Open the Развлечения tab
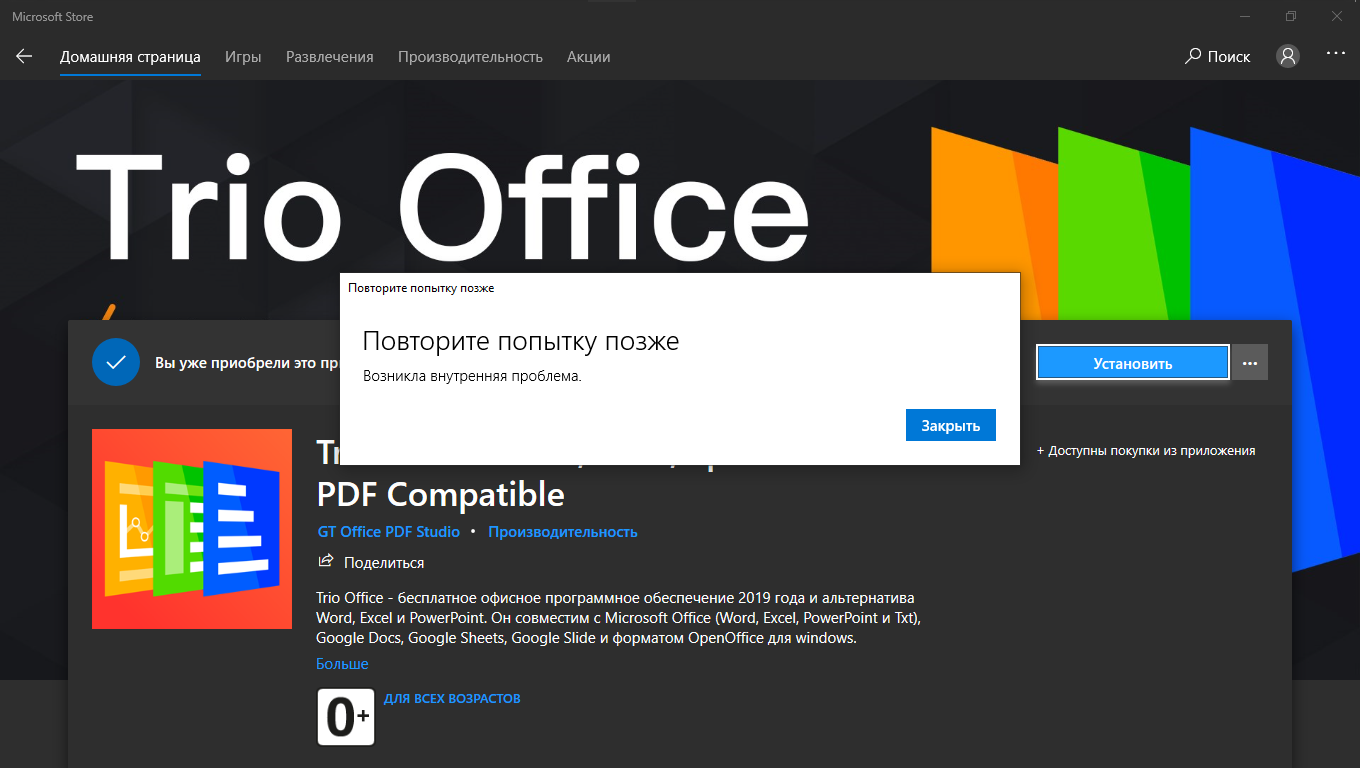Screen dimensions: 1360x768 330,57
